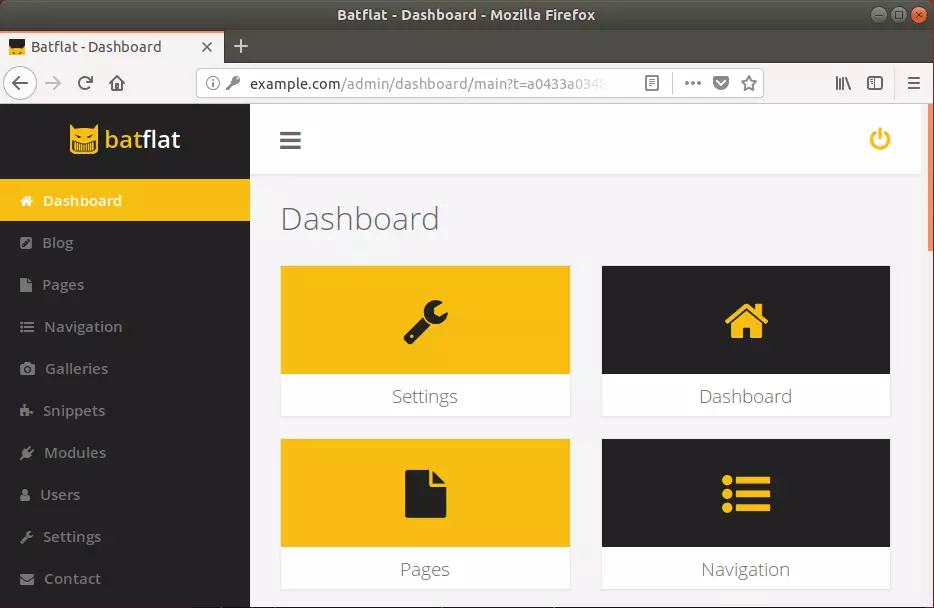
Task: Log out using the yellow power icon
Action: (879, 139)
